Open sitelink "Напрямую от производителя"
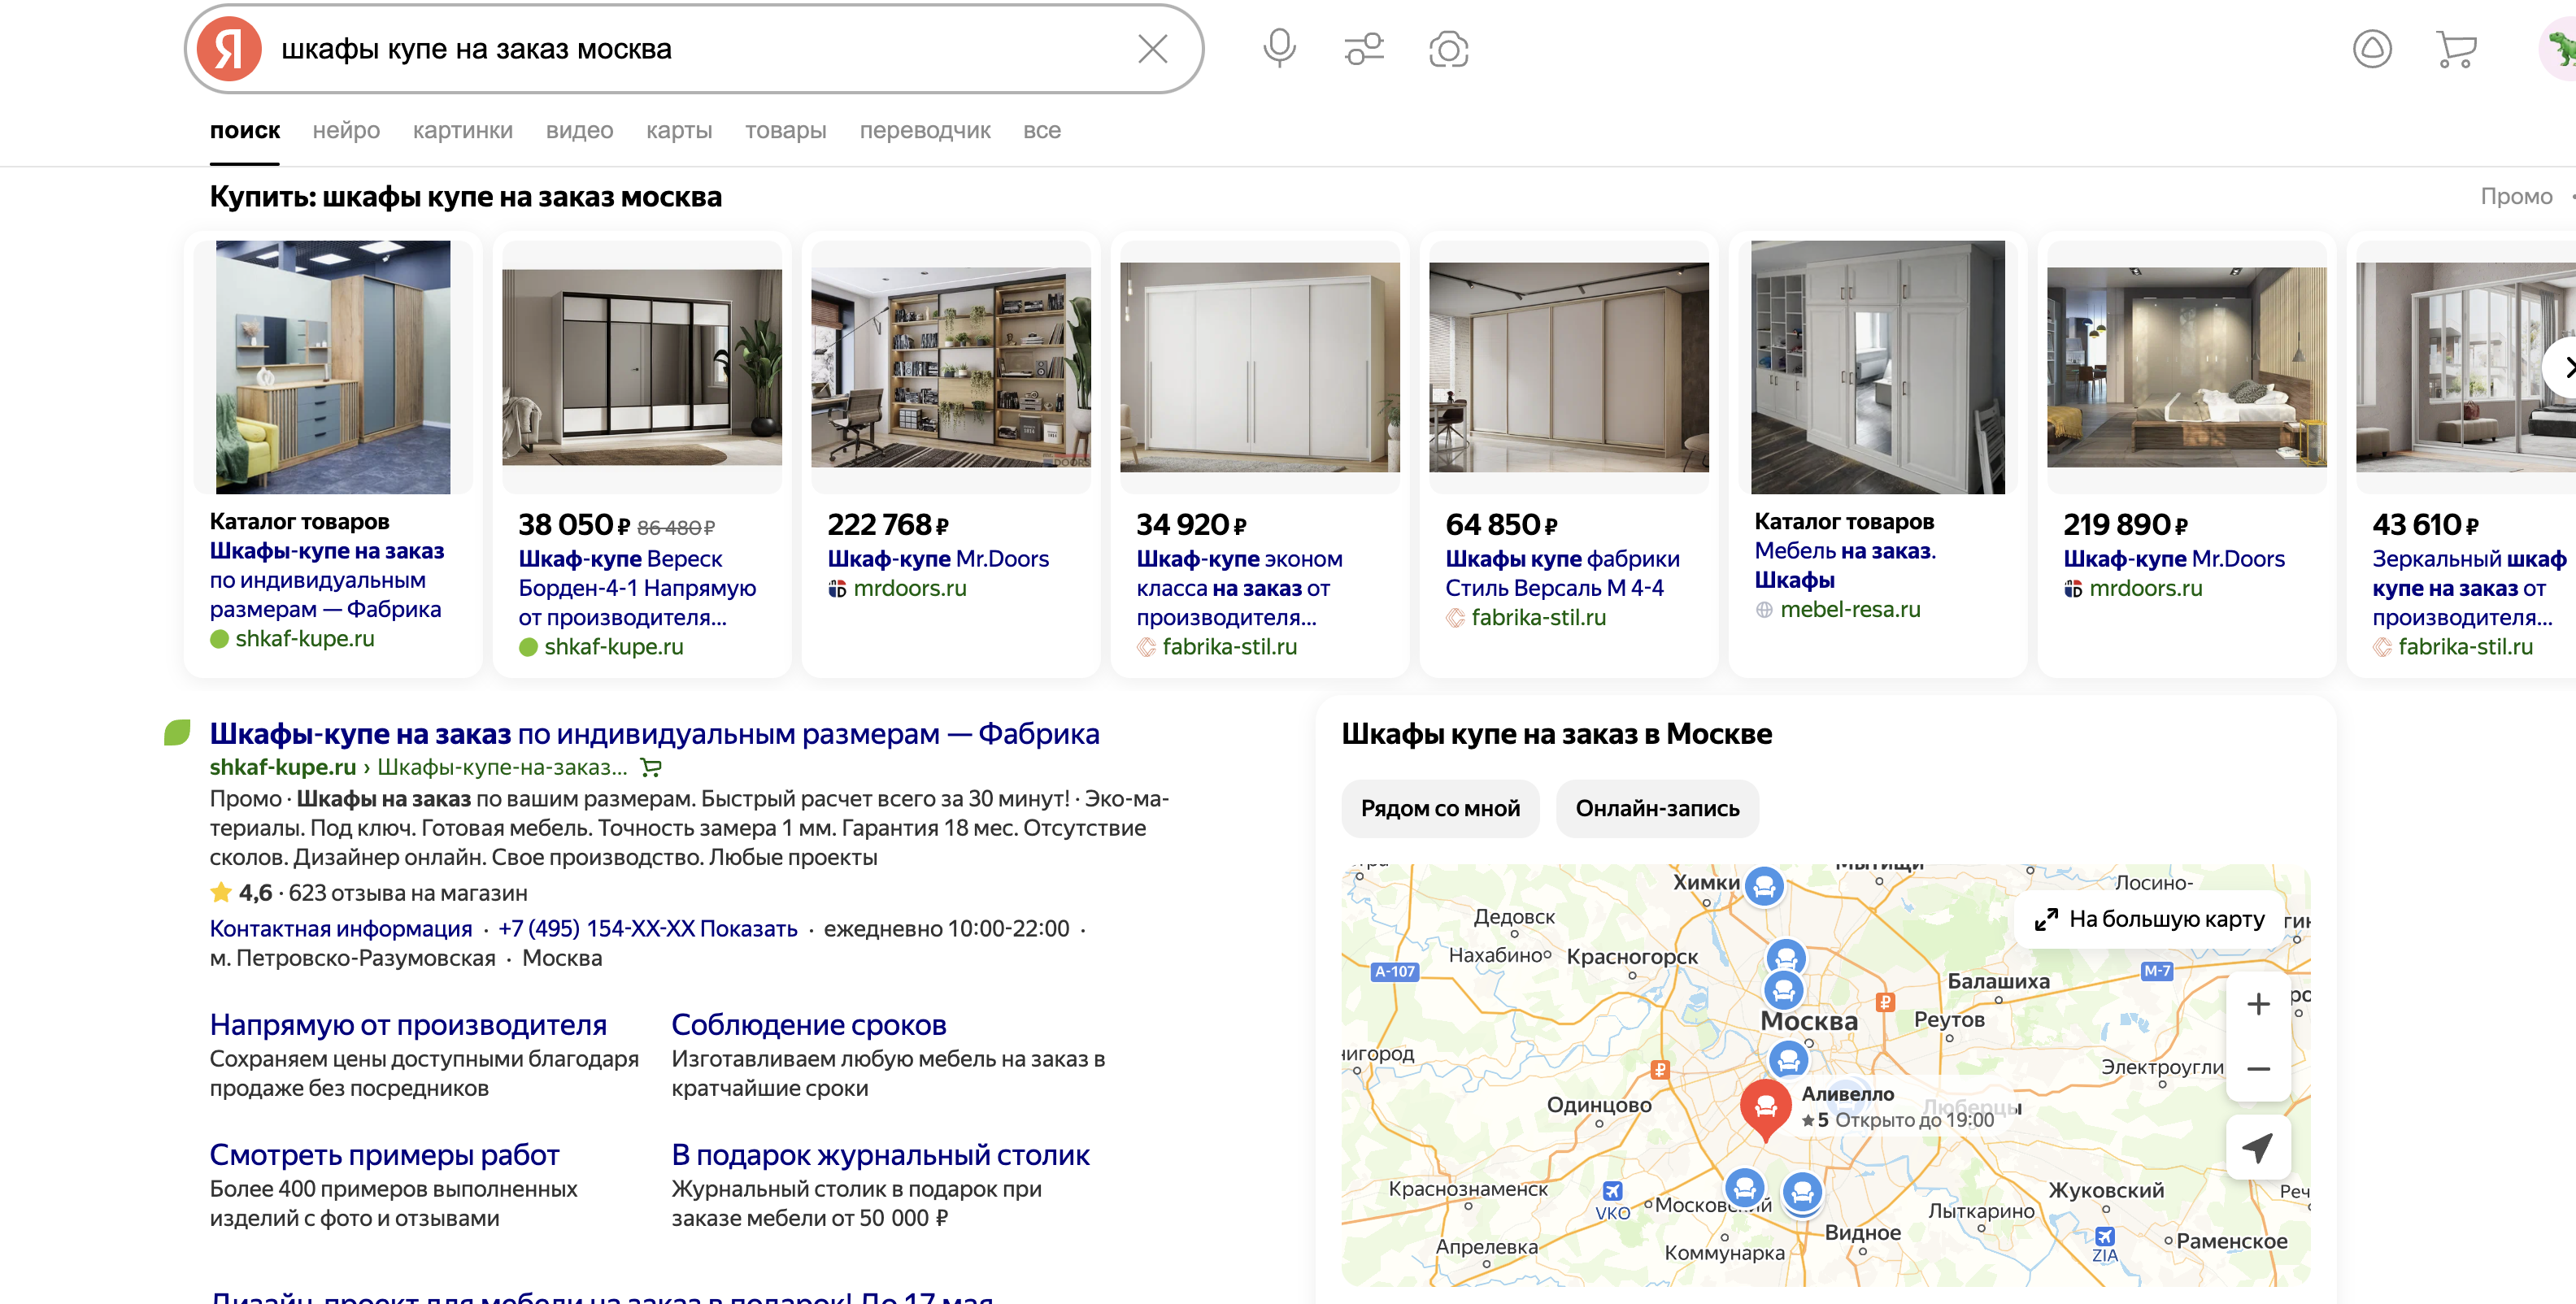This screenshot has width=2576, height=1304. (x=408, y=1024)
